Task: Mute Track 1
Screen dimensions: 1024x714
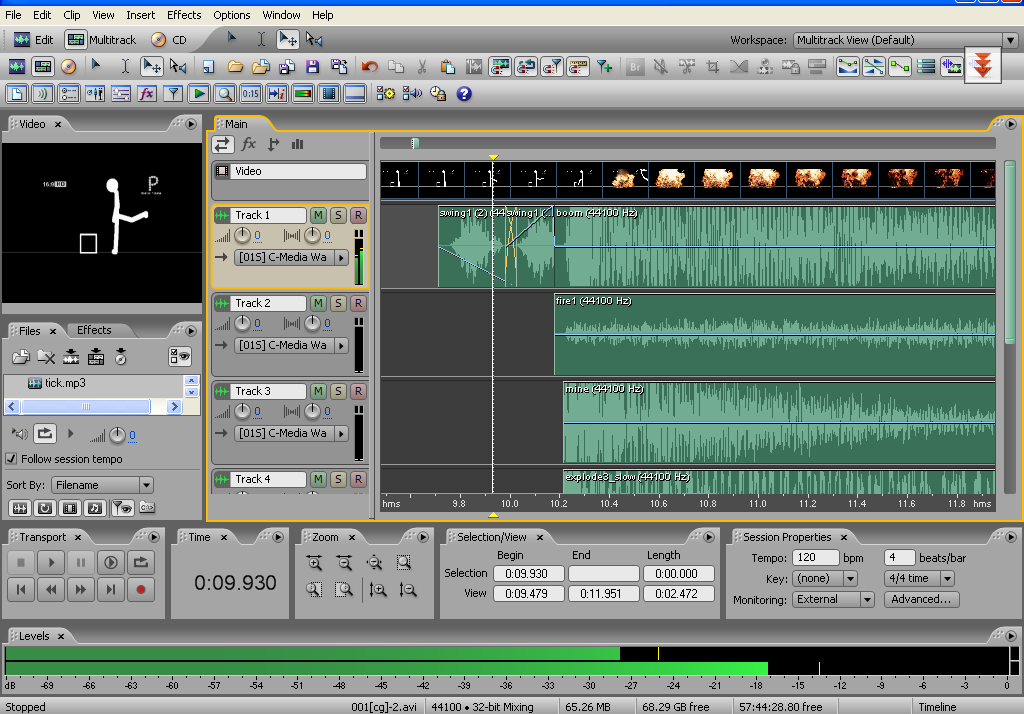Action: pyautogui.click(x=318, y=215)
